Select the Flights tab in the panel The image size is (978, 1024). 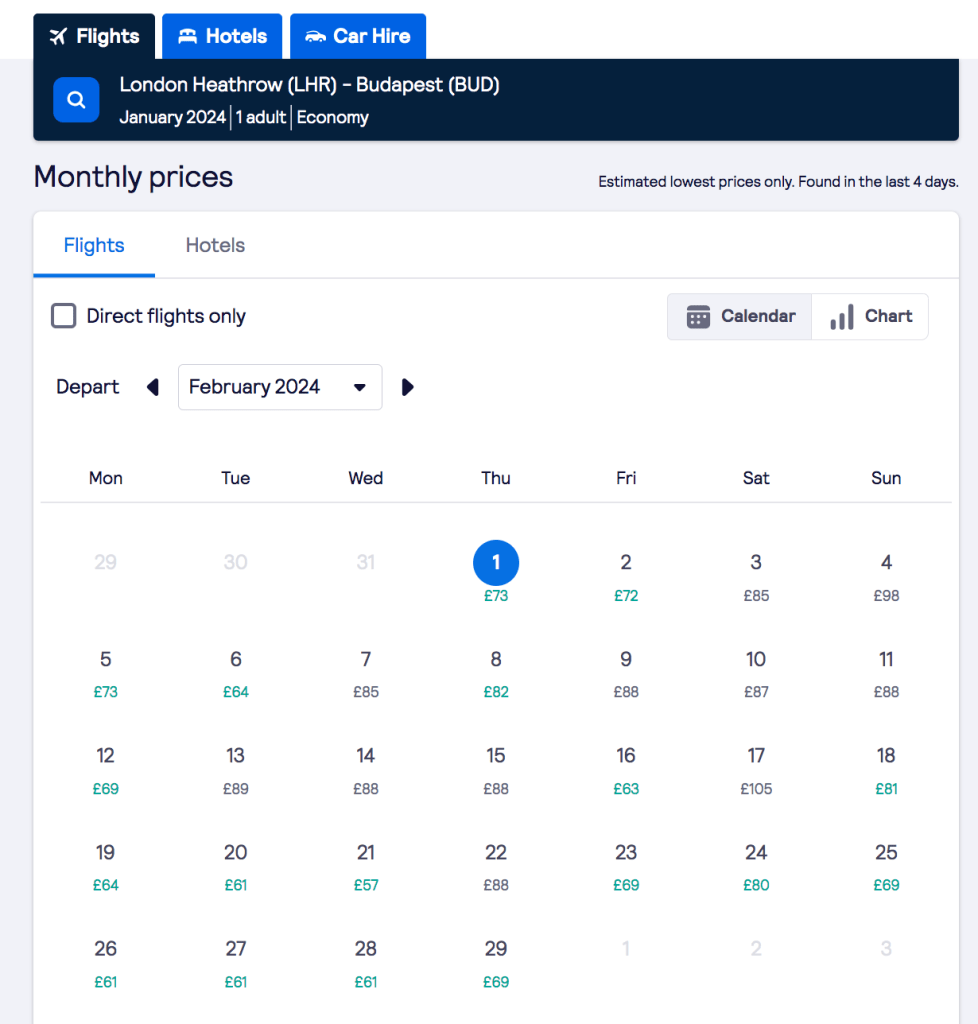93,245
